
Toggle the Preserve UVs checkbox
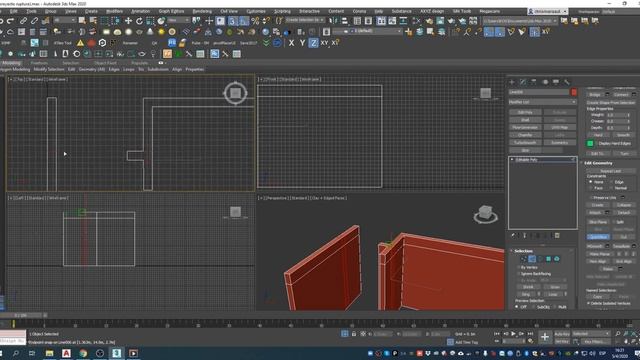tap(591, 198)
